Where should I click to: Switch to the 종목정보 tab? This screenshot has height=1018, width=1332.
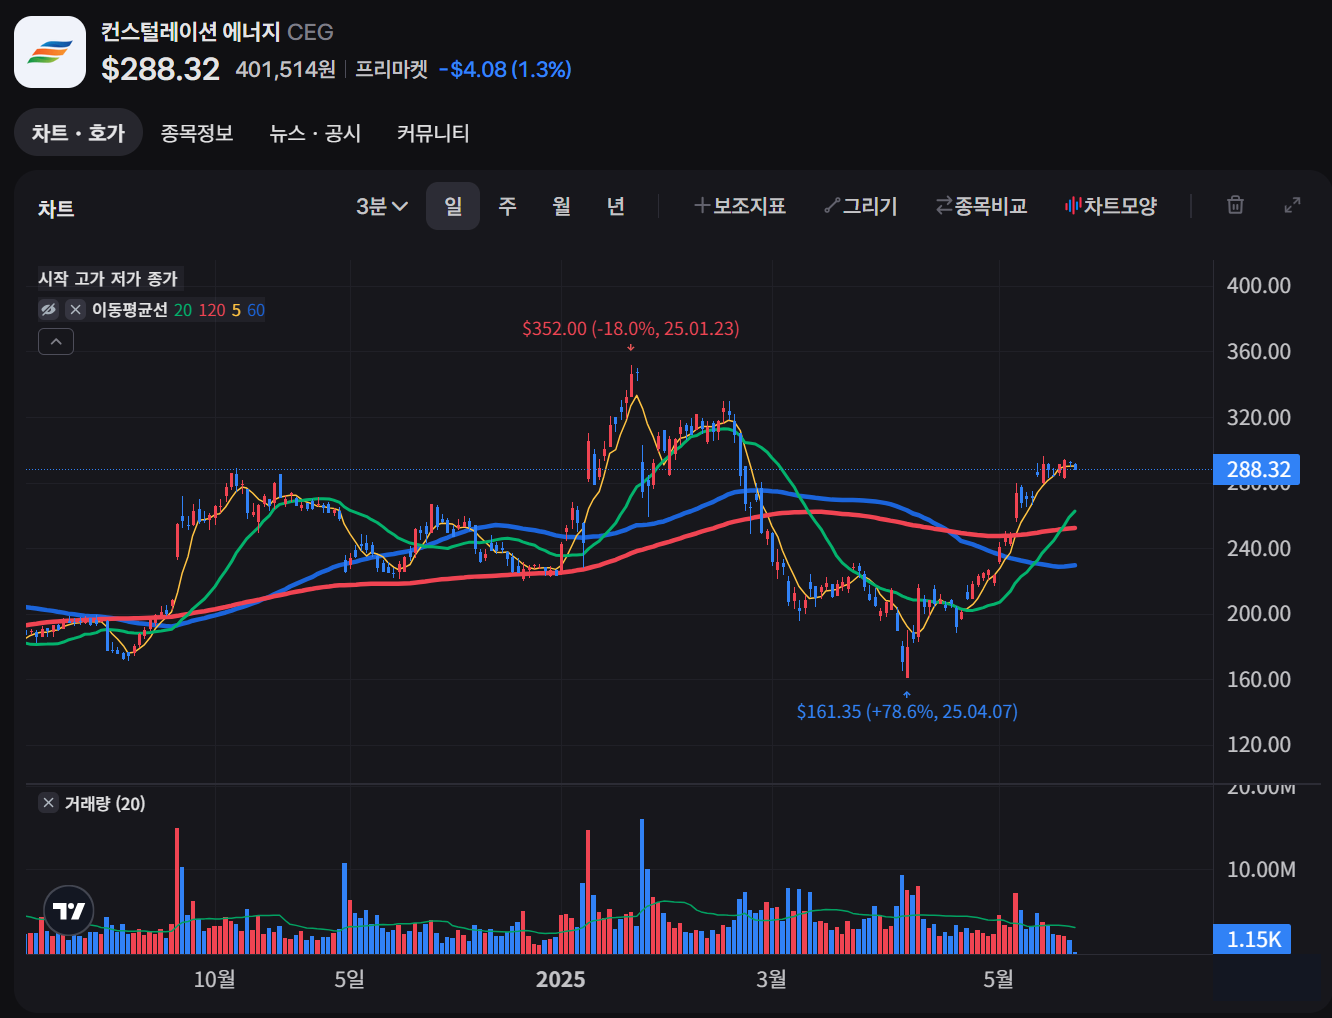click(197, 133)
